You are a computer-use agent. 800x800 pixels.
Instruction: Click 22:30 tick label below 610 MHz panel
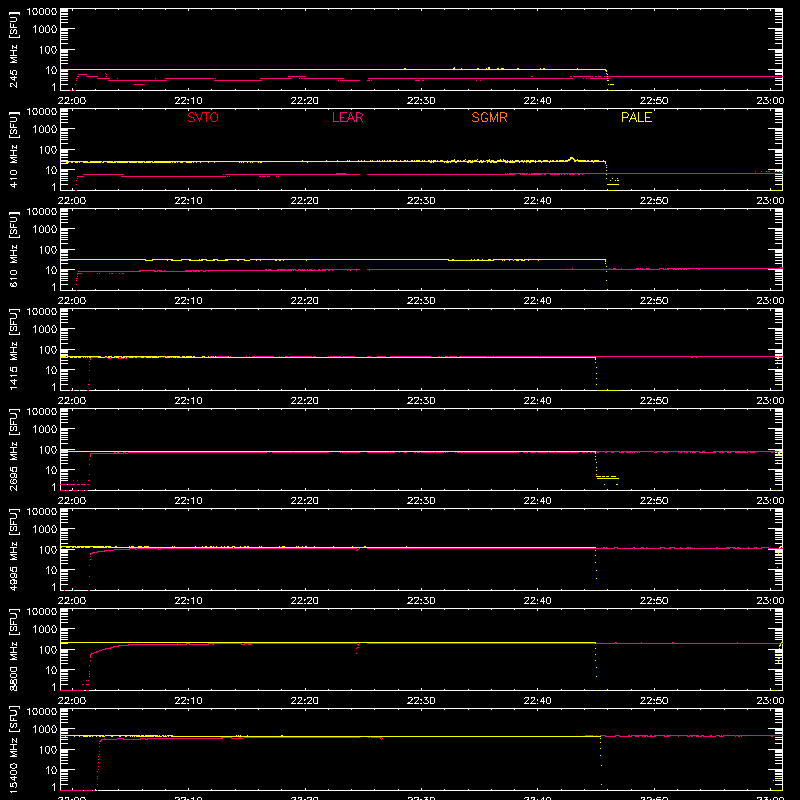click(x=421, y=301)
